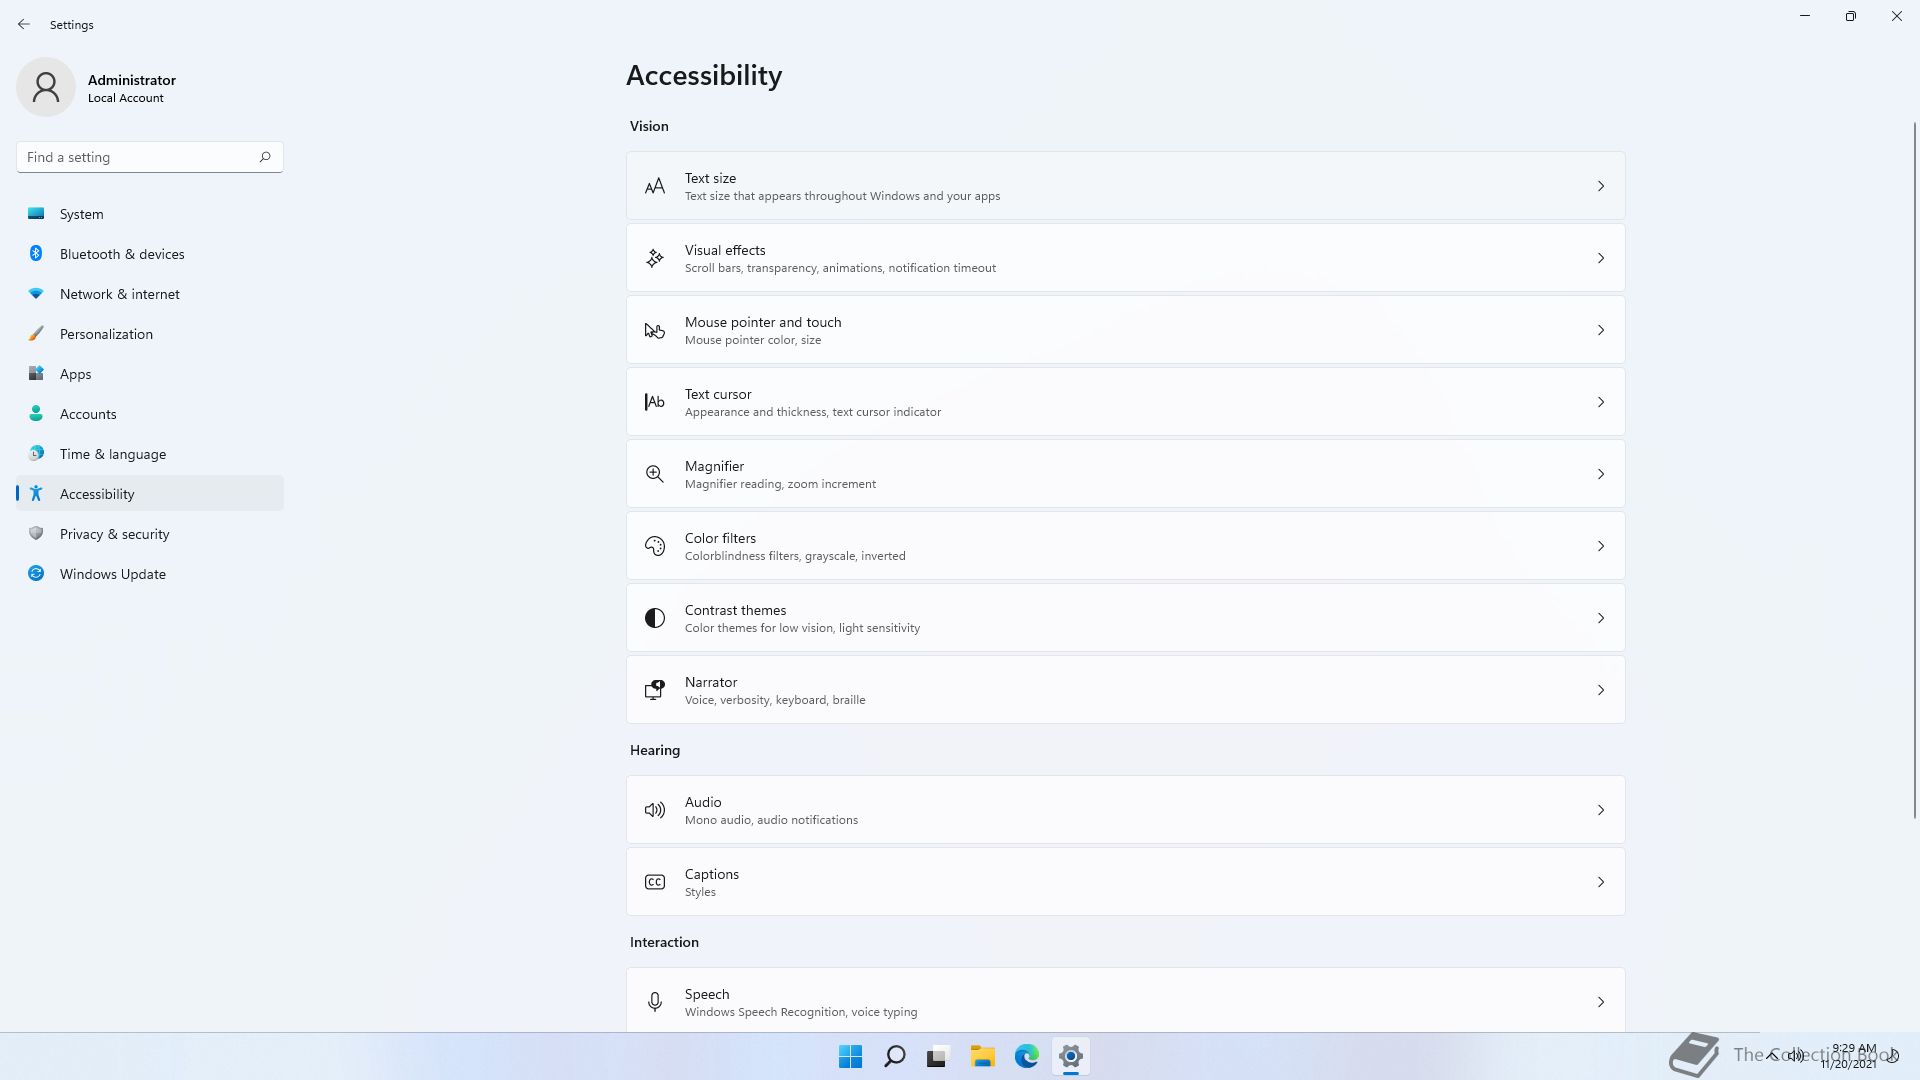Click the Windows Update sync icon
Image resolution: width=1920 pixels, height=1080 pixels.
(36, 573)
